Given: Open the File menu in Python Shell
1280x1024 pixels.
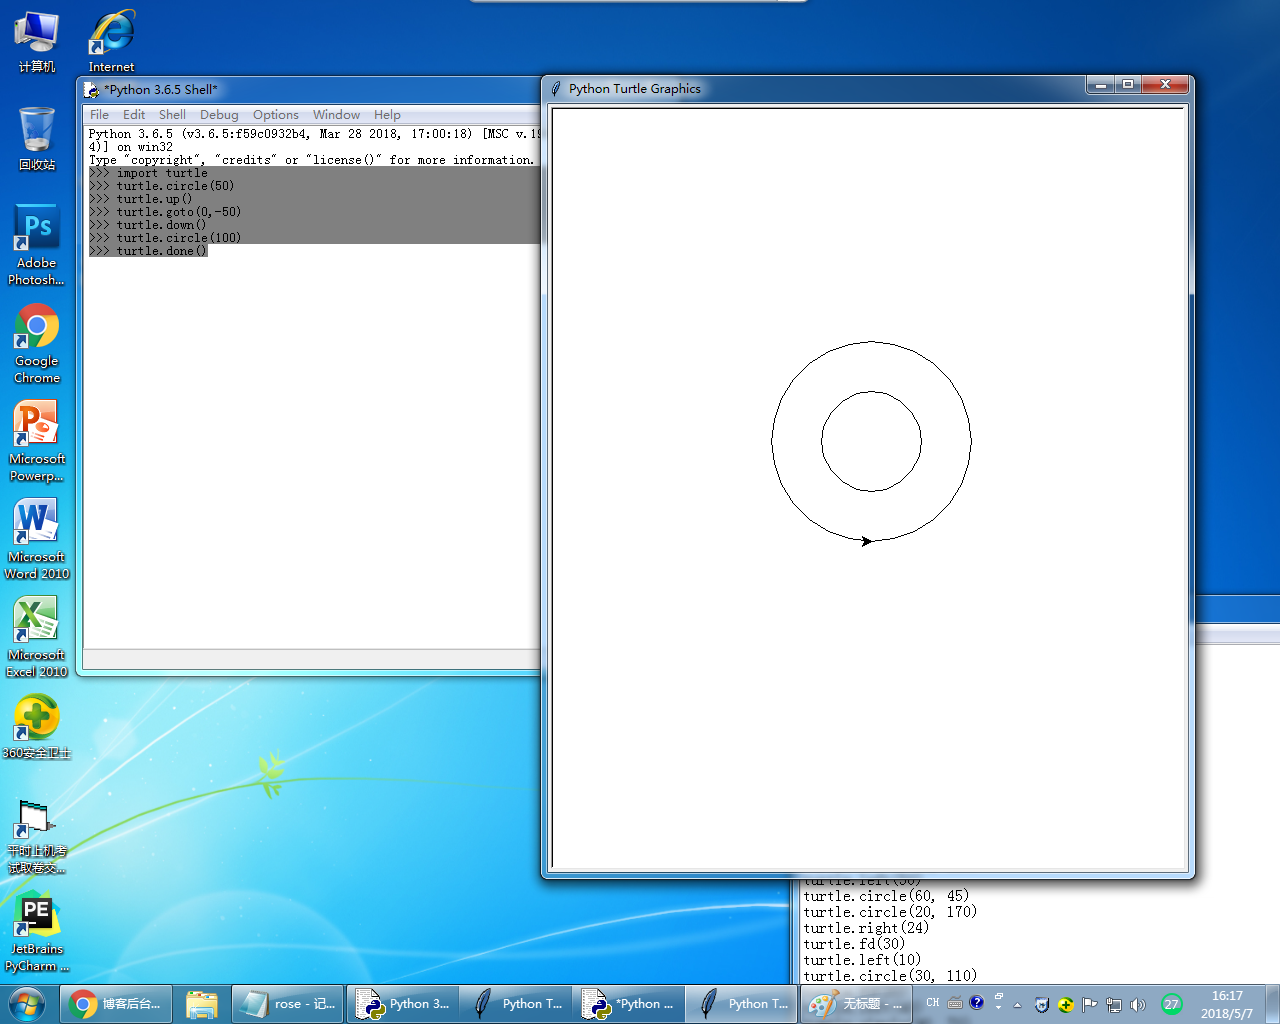Looking at the screenshot, I should (99, 115).
